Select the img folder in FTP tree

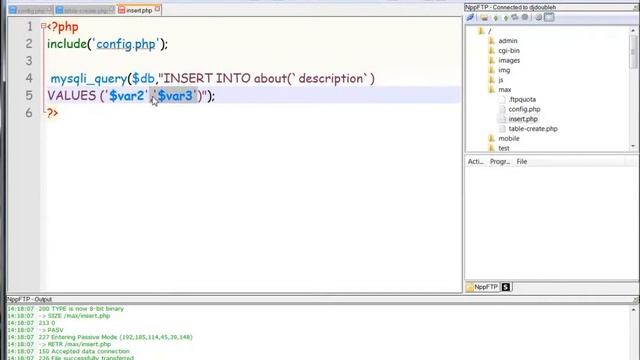(504, 70)
